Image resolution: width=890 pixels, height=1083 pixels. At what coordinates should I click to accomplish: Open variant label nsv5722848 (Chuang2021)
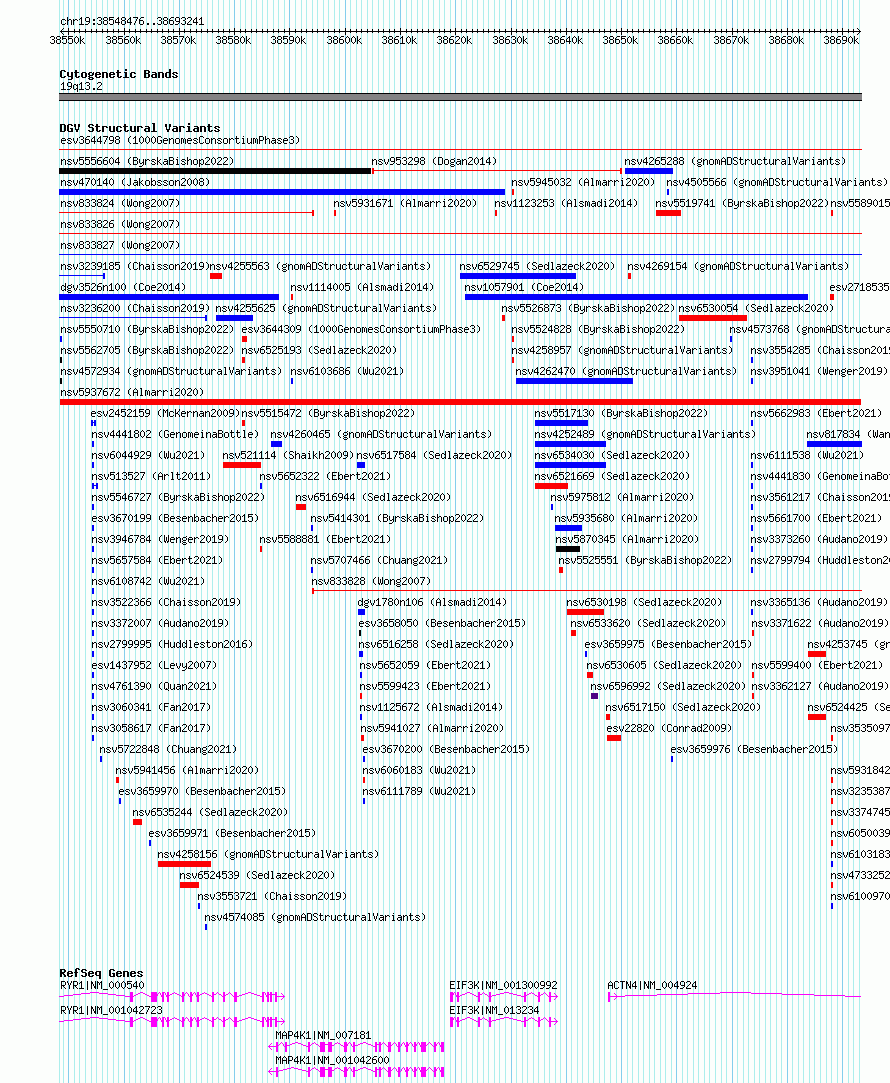(168, 749)
